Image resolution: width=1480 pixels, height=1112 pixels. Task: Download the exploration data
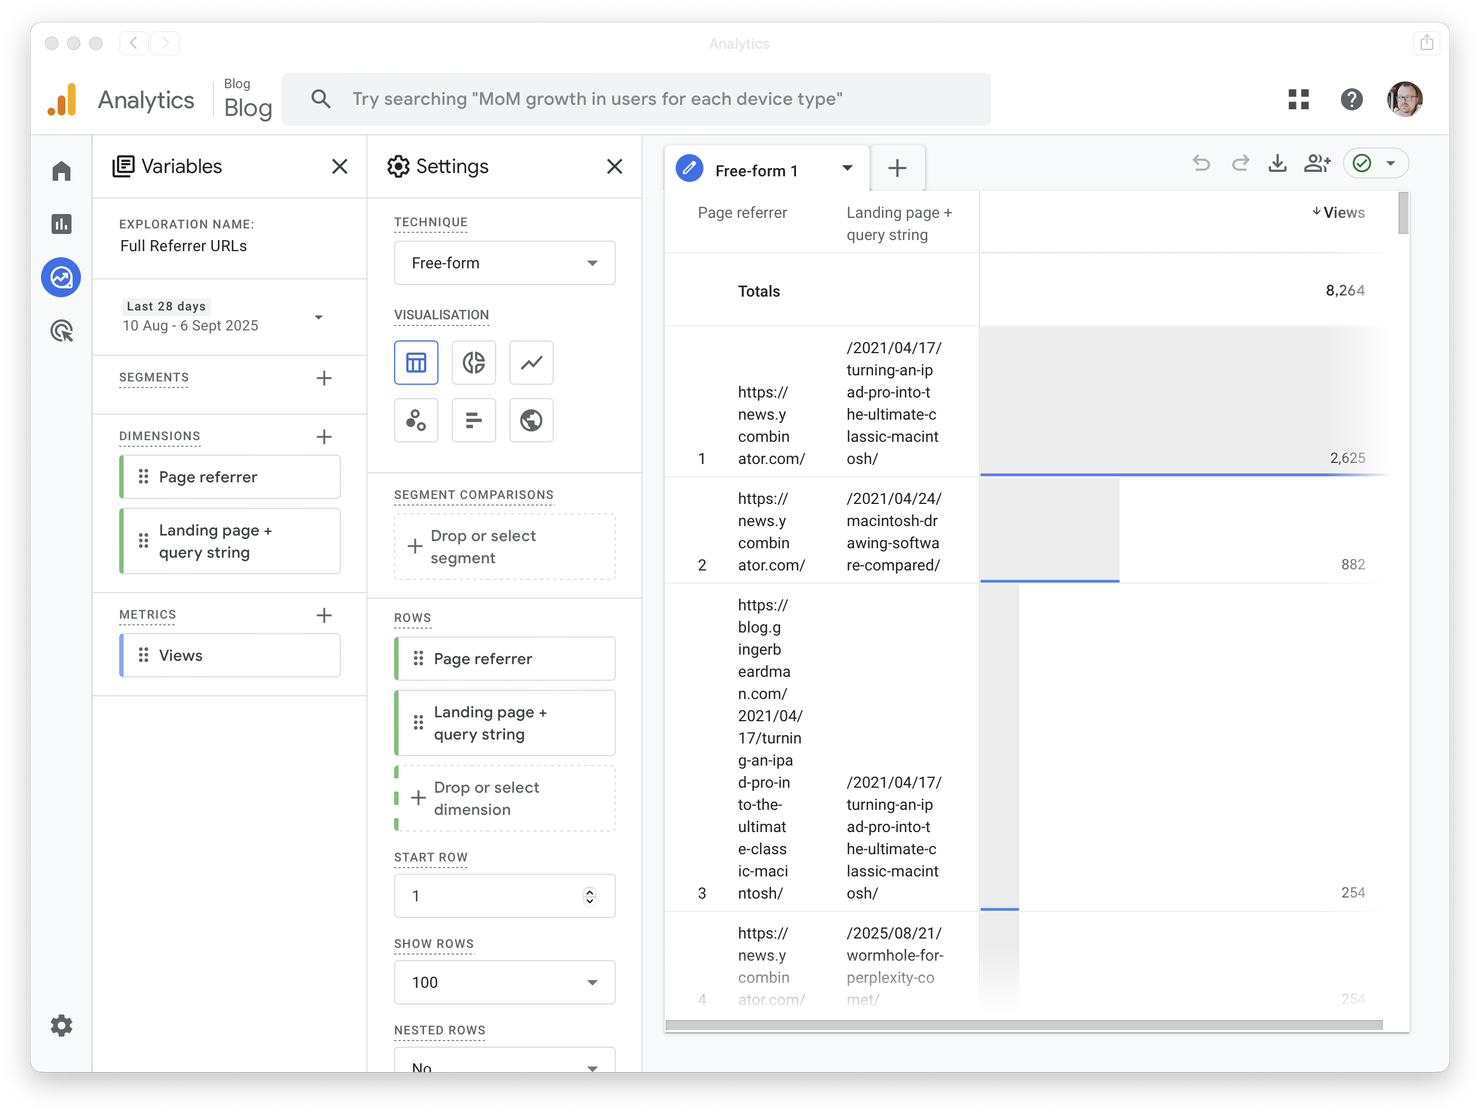point(1277,163)
